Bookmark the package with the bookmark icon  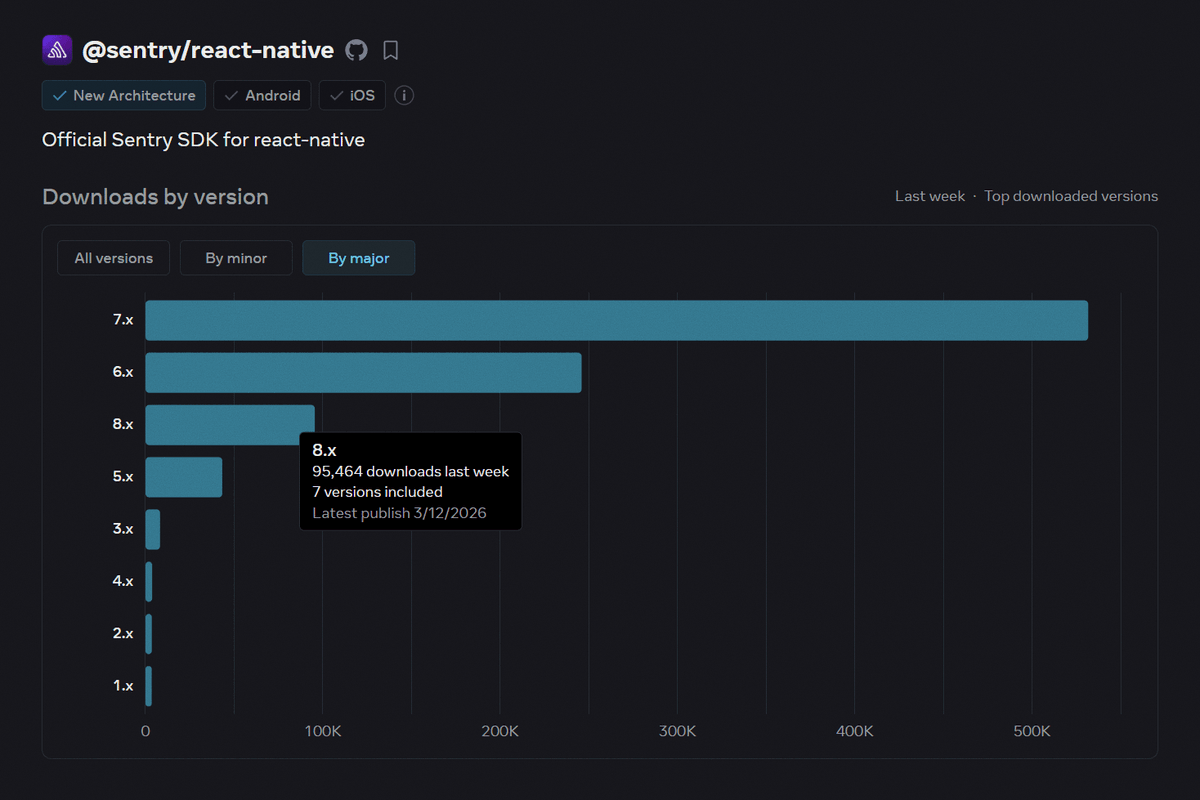(x=391, y=50)
